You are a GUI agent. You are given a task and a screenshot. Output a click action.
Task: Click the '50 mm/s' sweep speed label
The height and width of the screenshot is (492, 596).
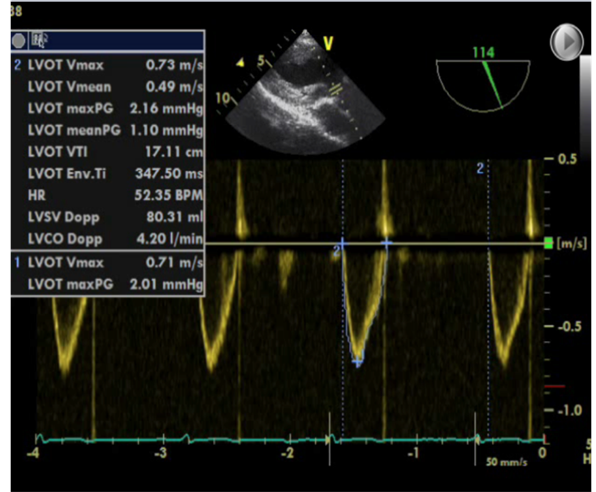[506, 462]
